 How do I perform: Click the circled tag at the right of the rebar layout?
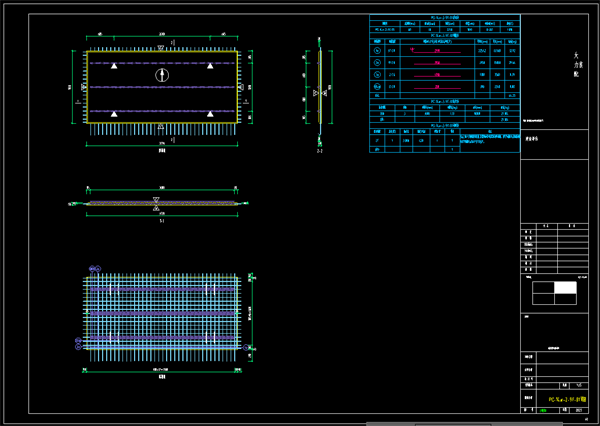(246, 347)
